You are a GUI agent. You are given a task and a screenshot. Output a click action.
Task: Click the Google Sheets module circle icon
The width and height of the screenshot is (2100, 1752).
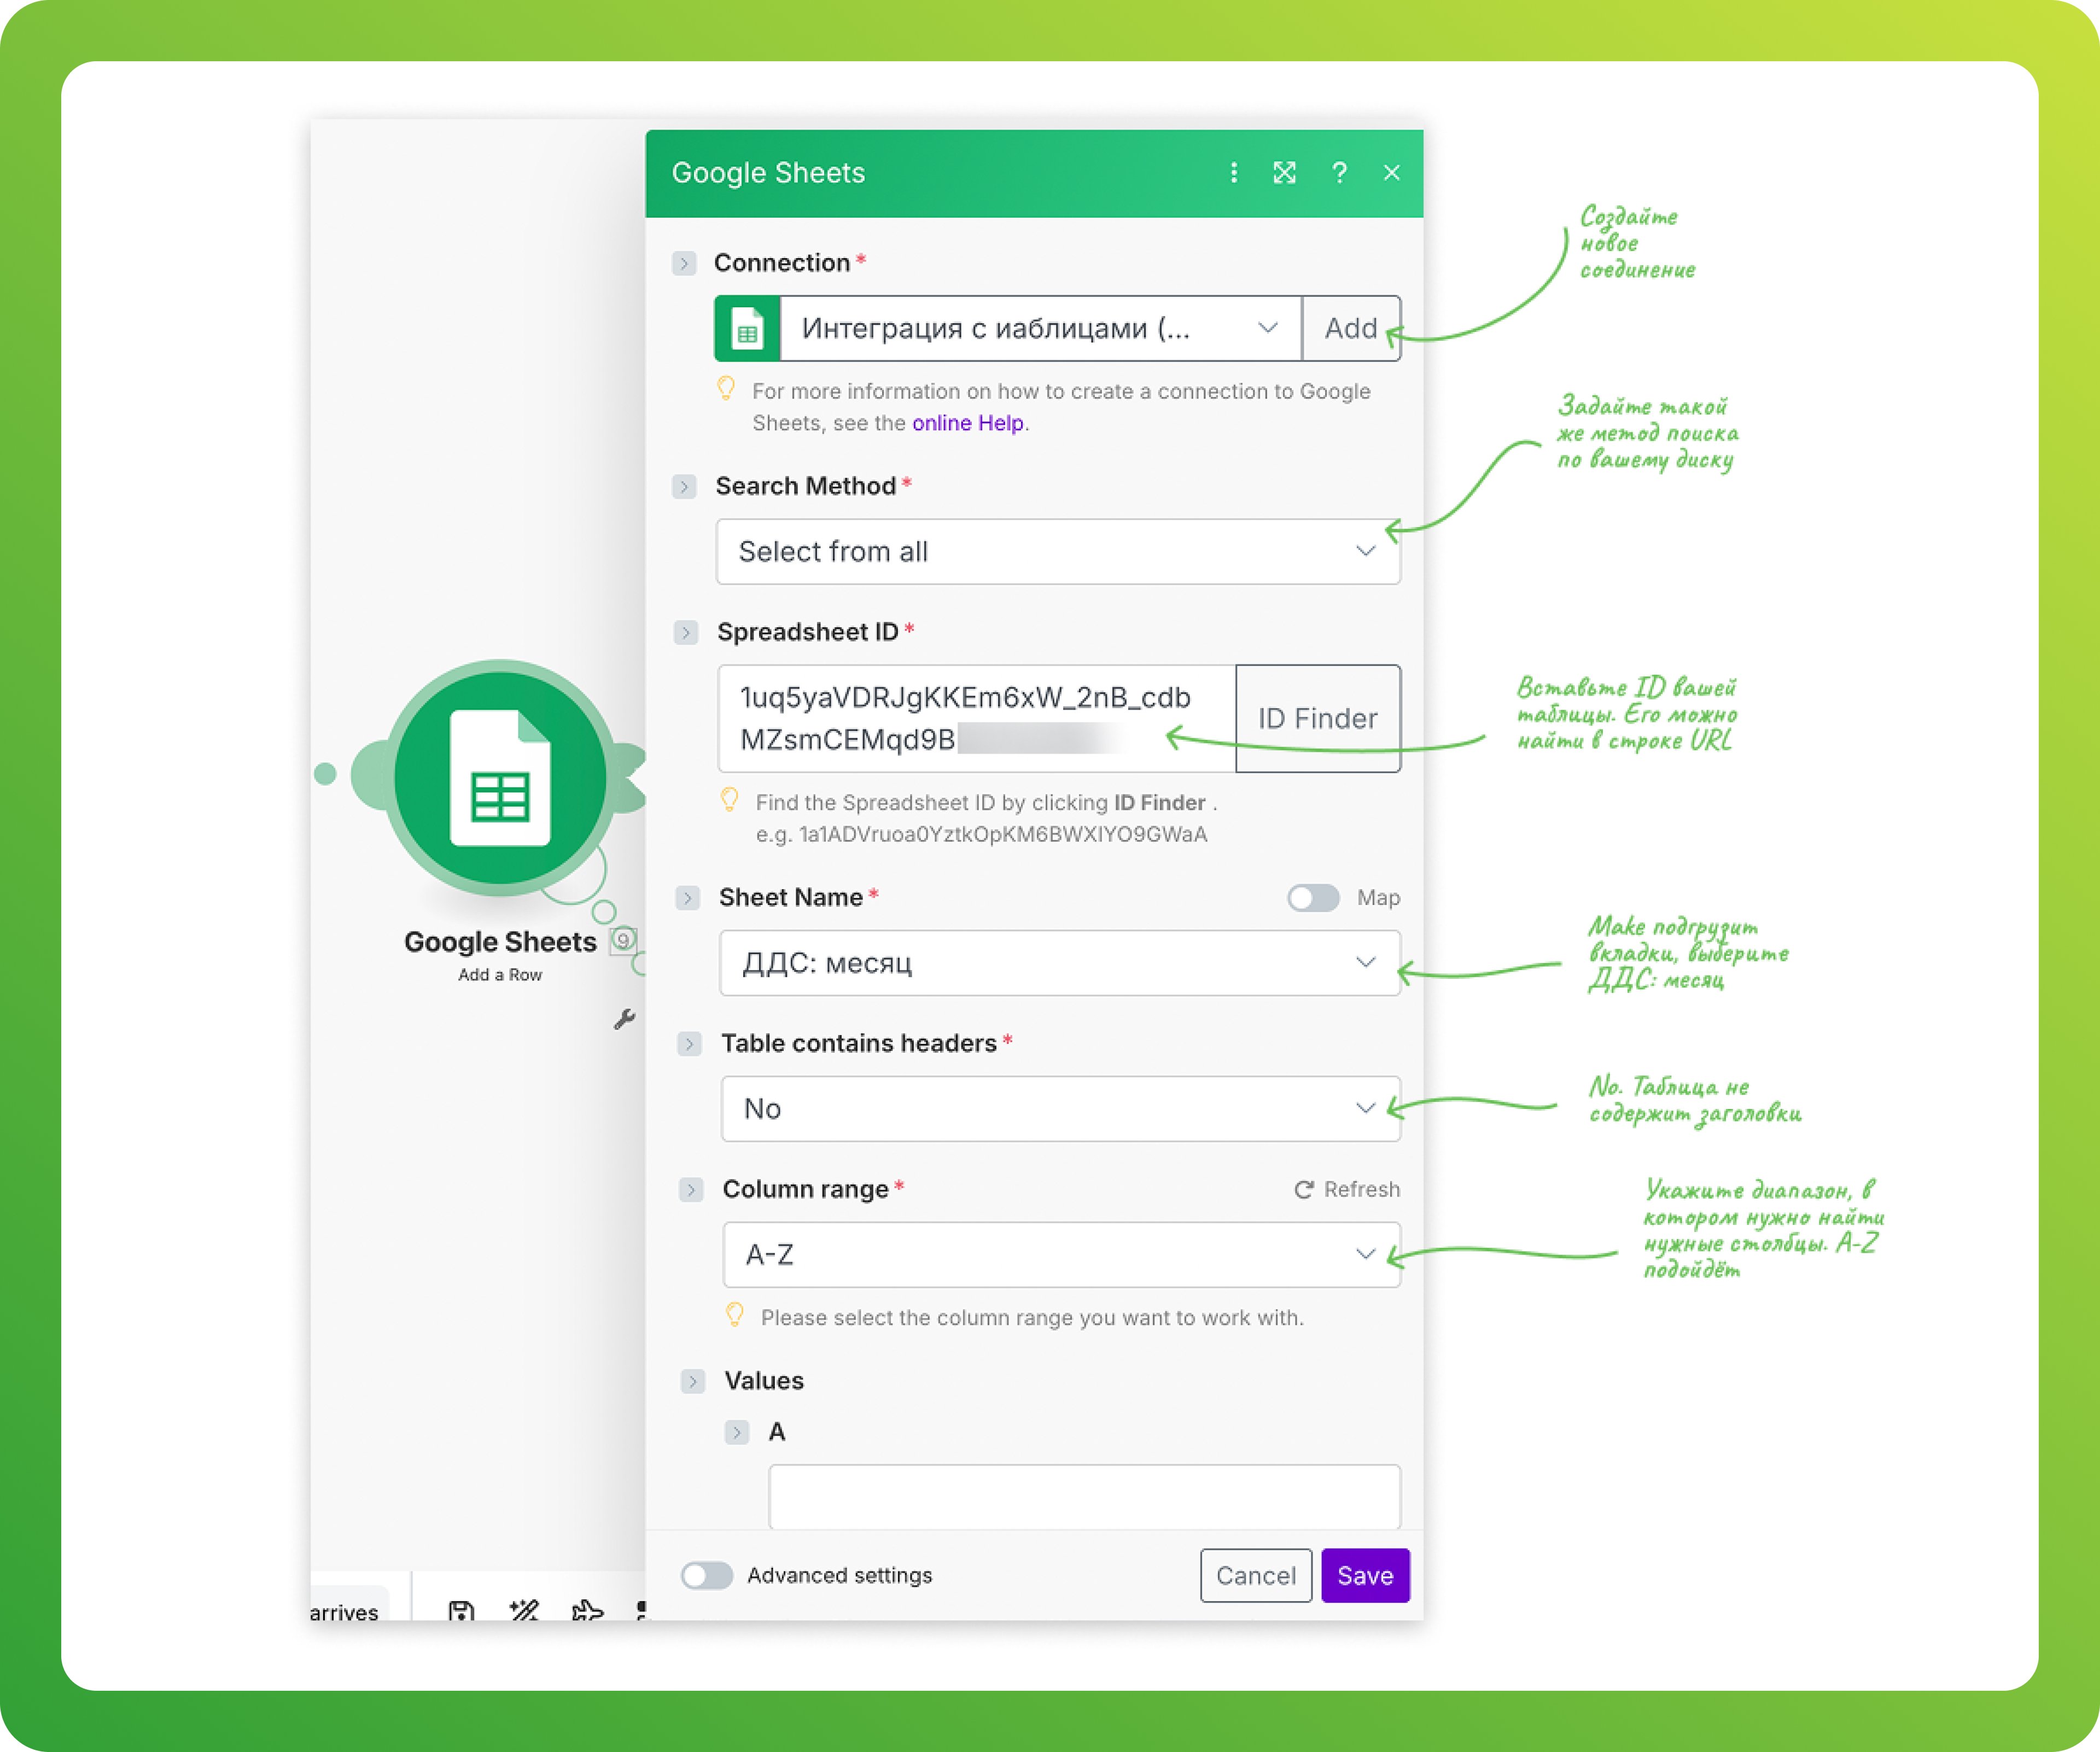(x=500, y=778)
